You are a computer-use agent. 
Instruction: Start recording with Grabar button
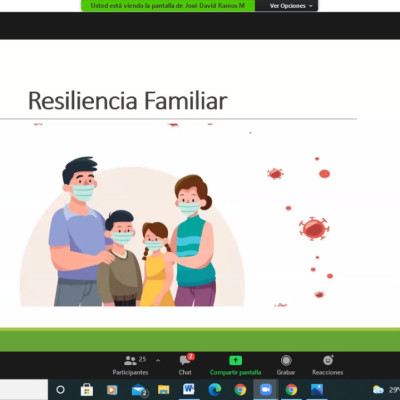click(x=286, y=365)
